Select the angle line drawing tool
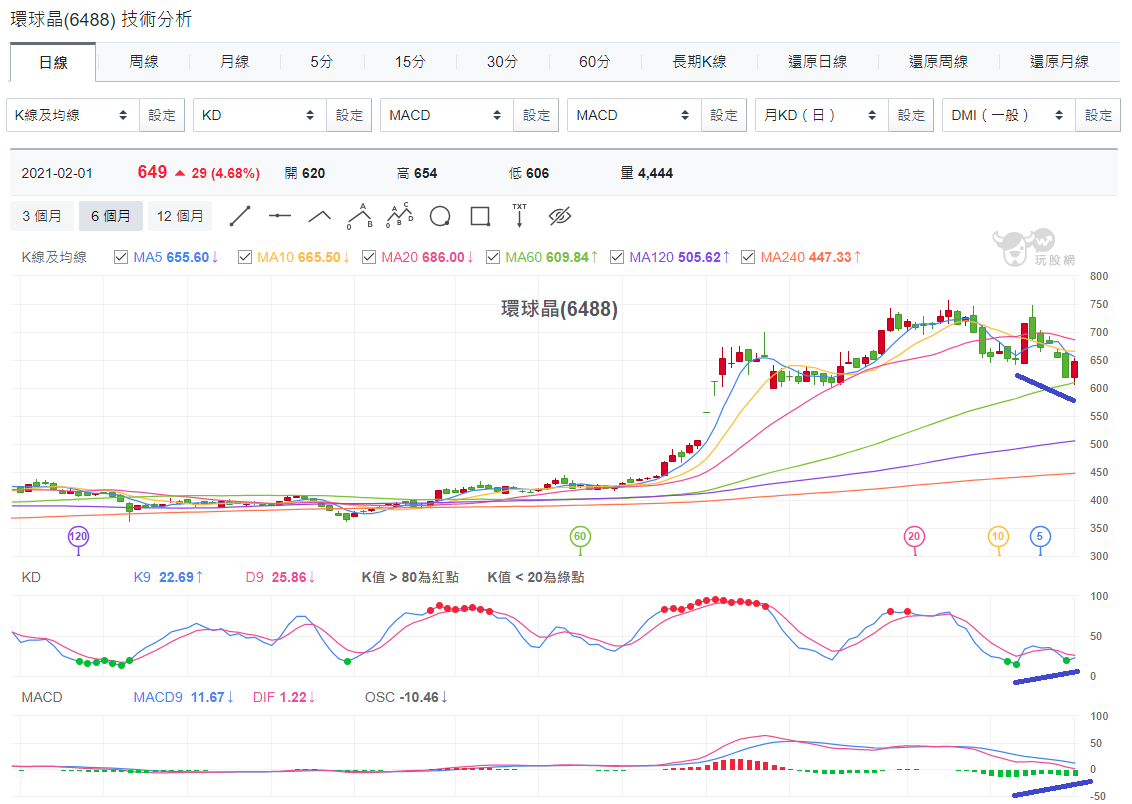The width and height of the screenshot is (1132, 804). (320, 216)
